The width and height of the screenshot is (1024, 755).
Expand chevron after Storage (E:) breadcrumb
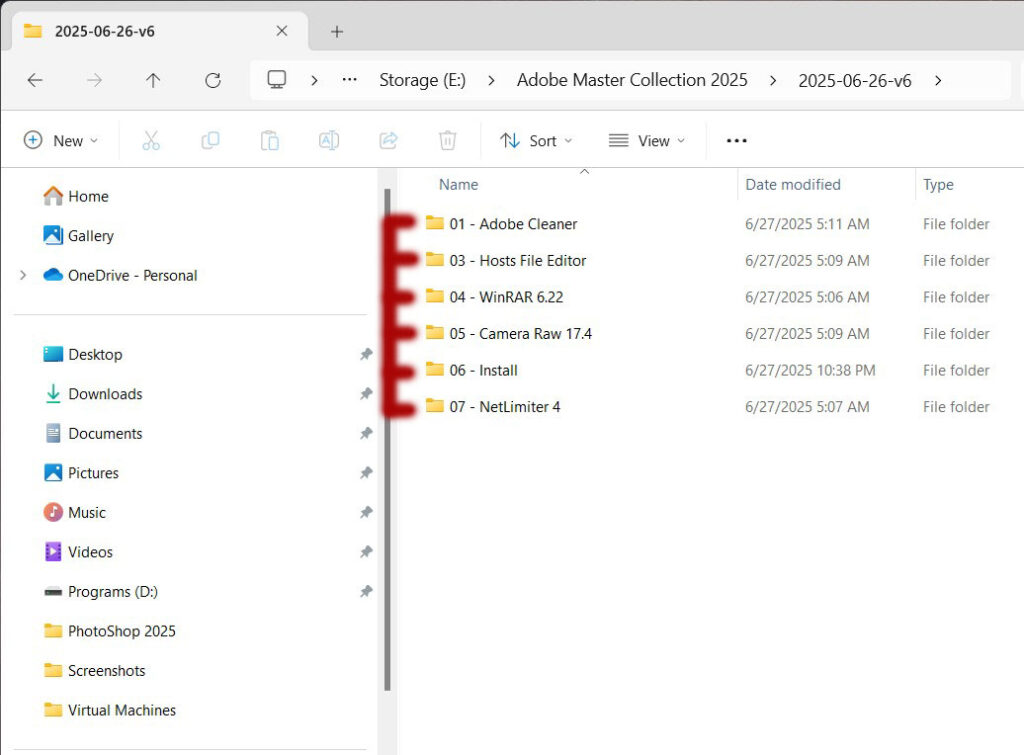[x=491, y=80]
